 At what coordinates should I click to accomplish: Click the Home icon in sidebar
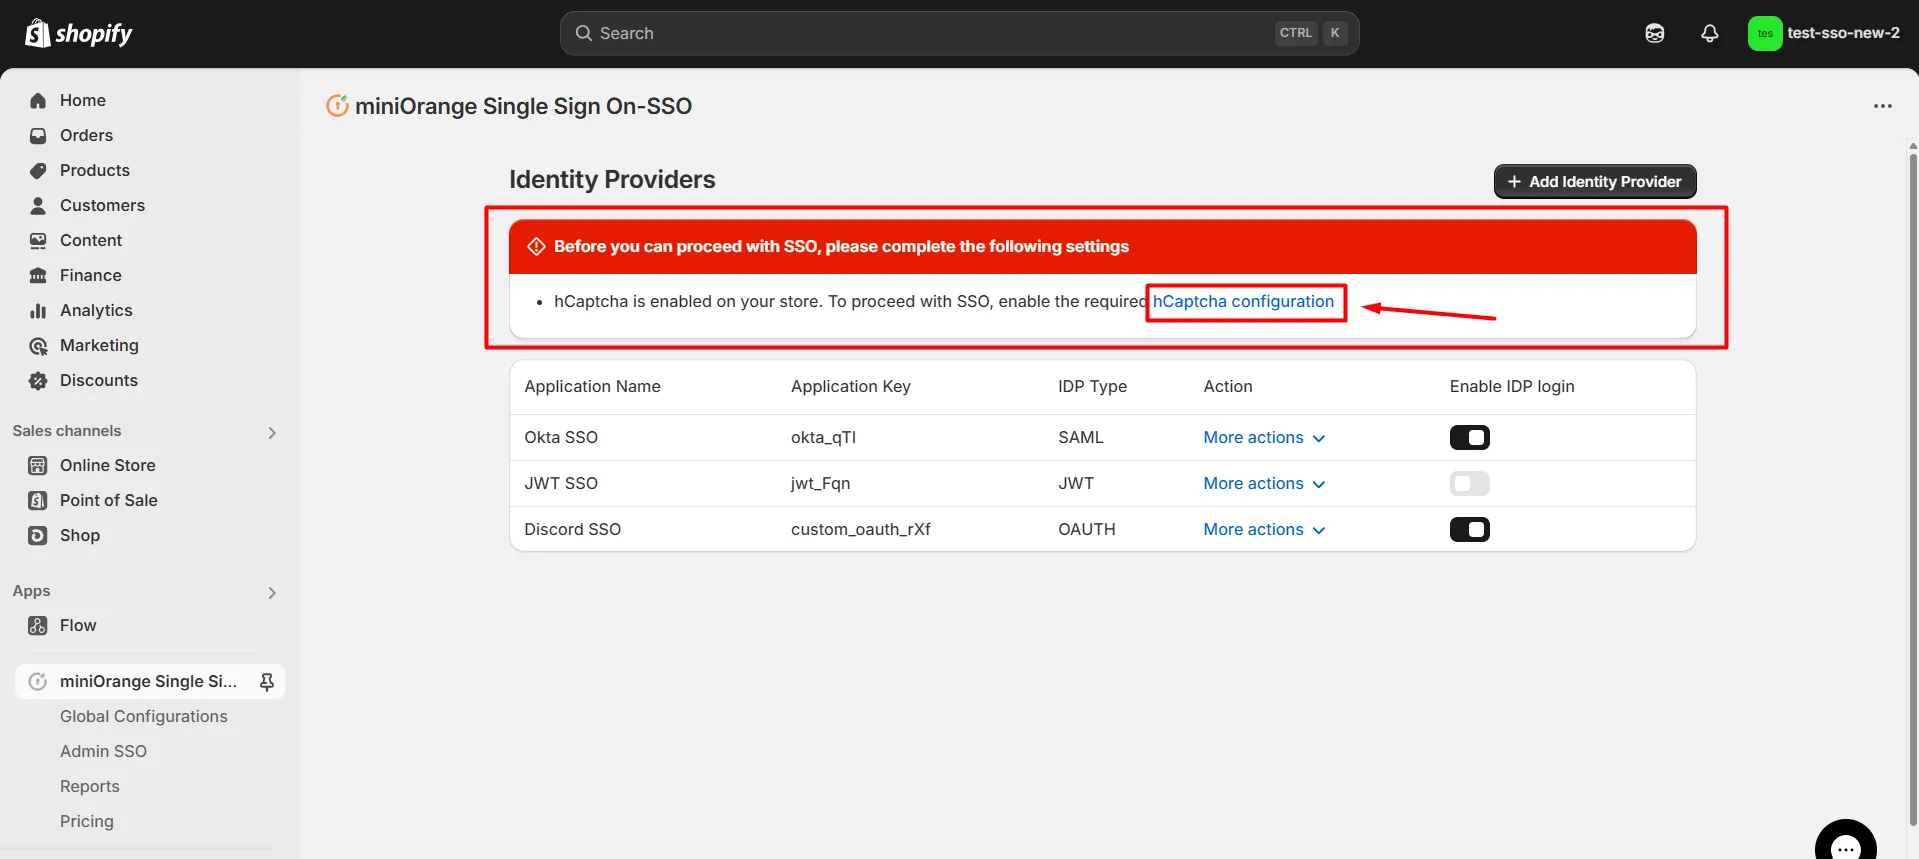tap(38, 100)
